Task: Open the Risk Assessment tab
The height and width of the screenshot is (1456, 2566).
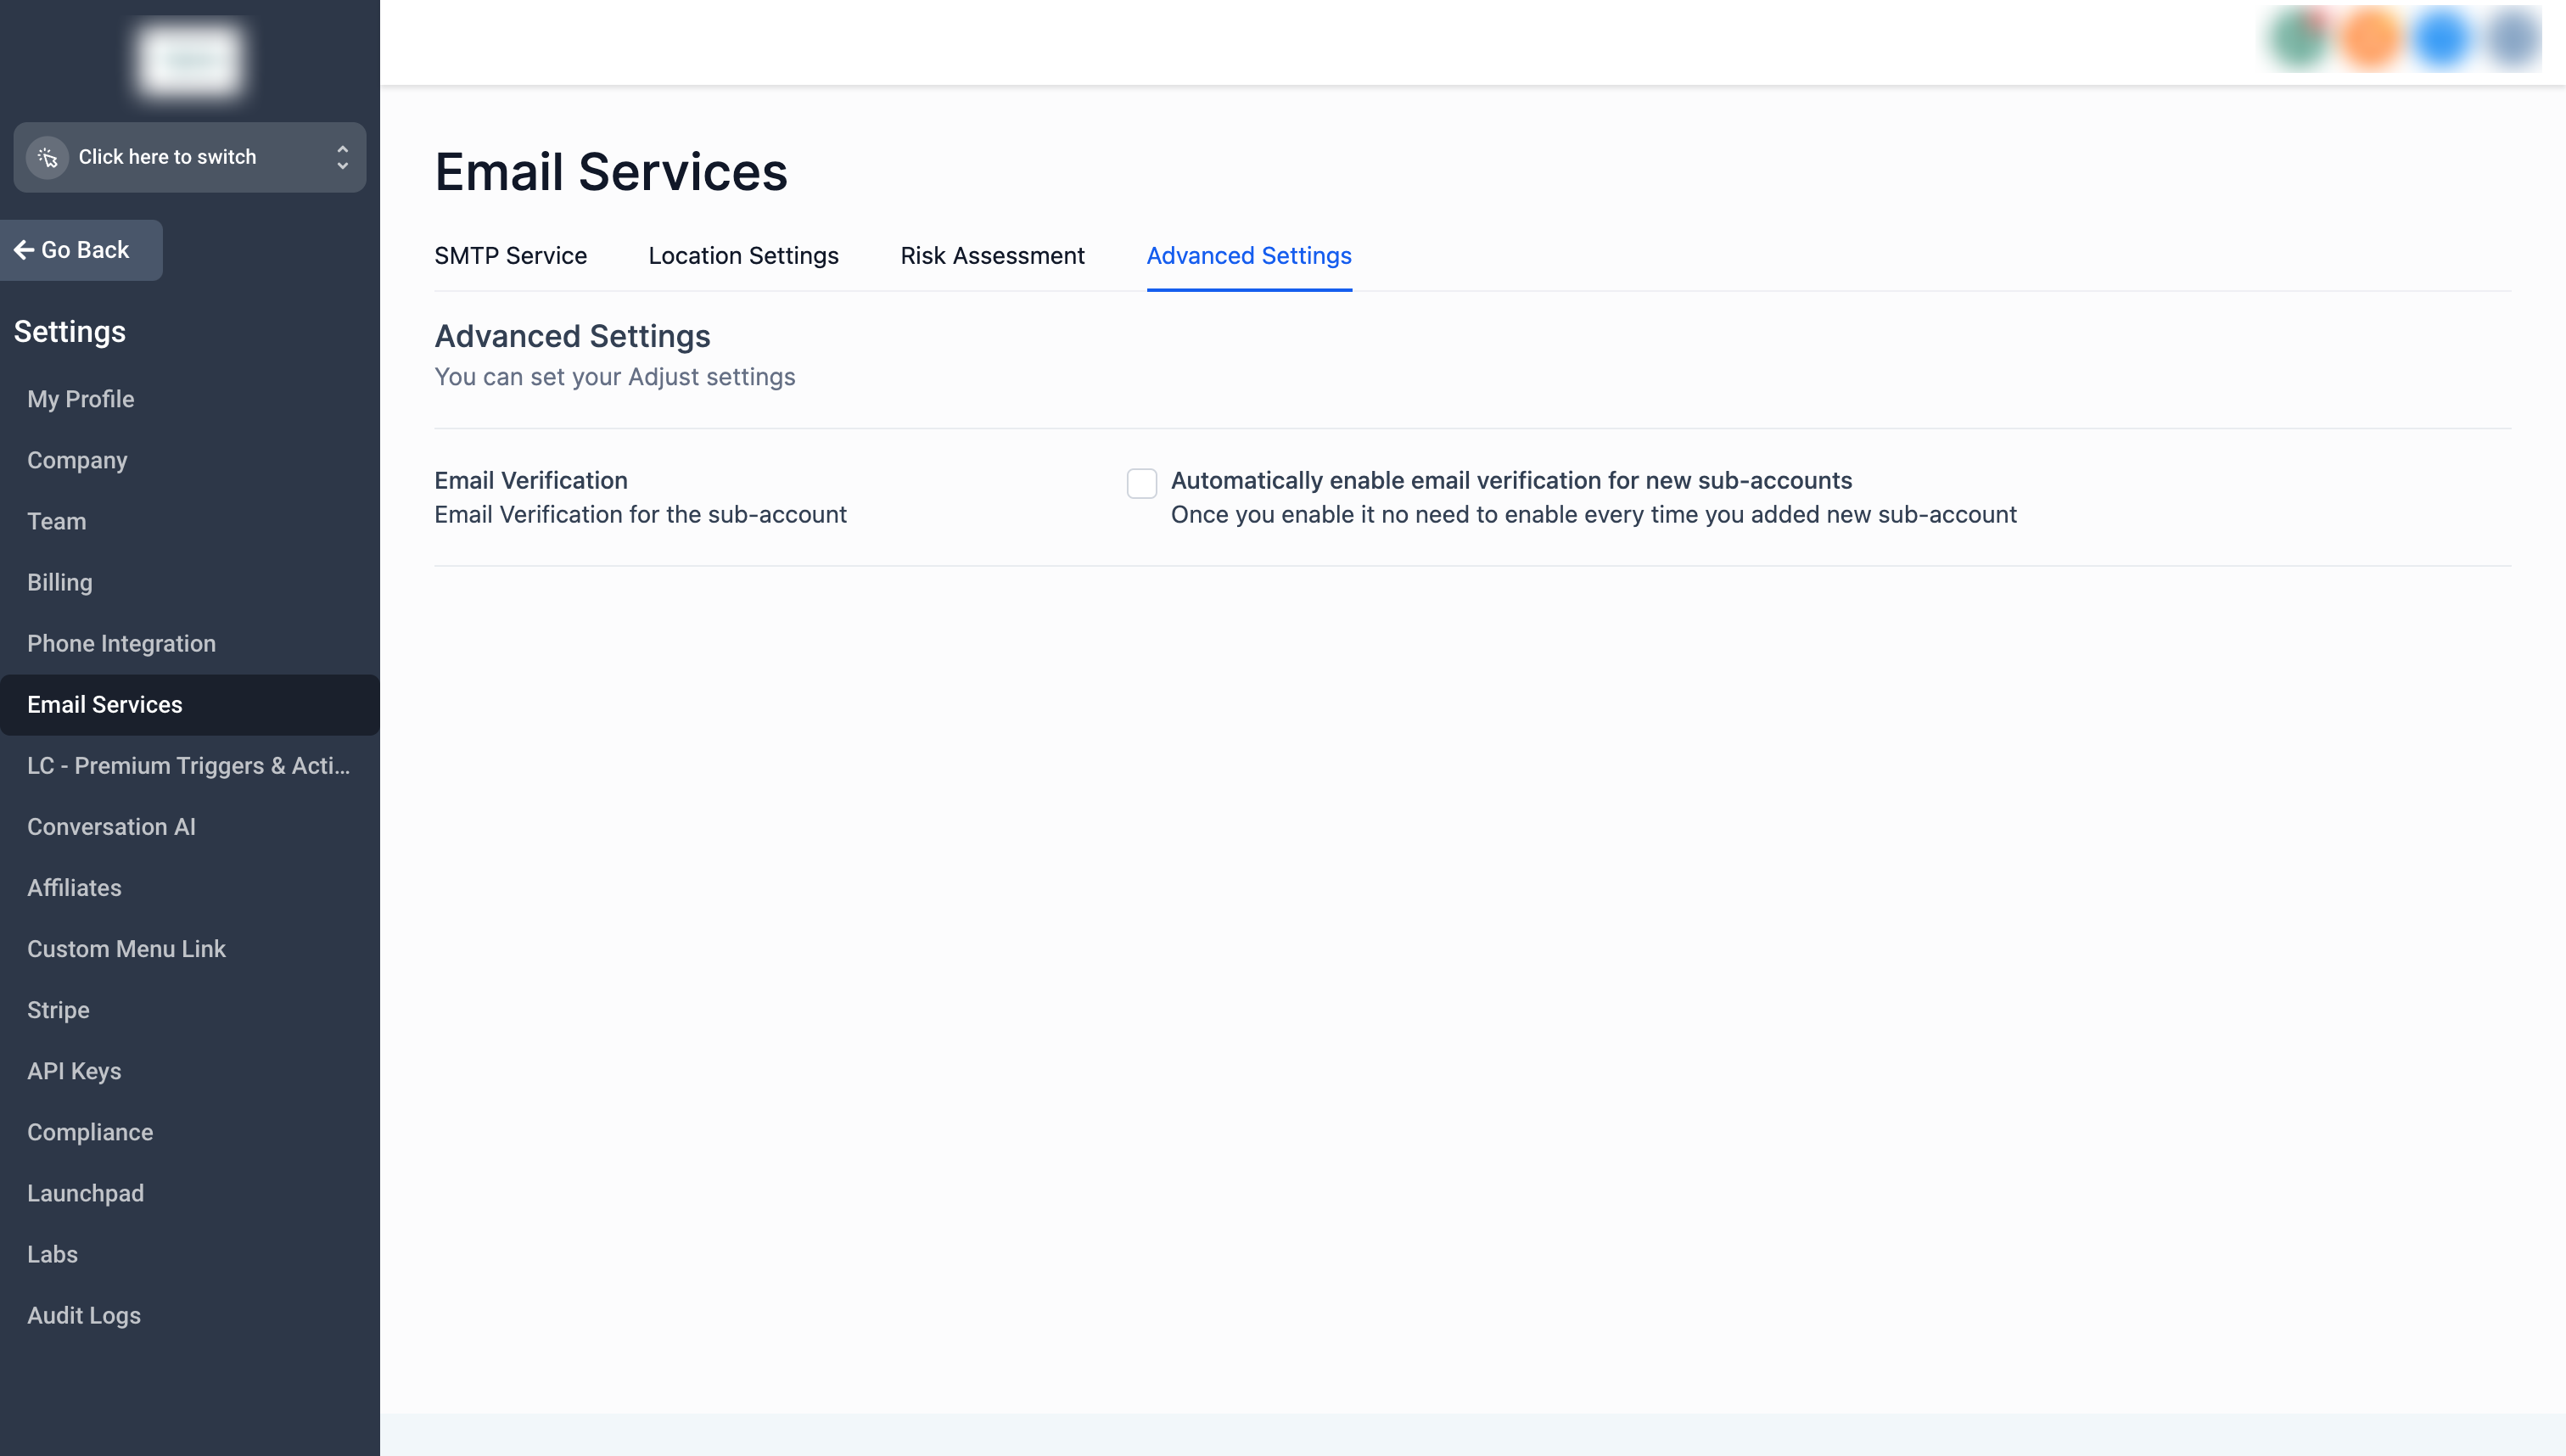Action: coord(992,256)
